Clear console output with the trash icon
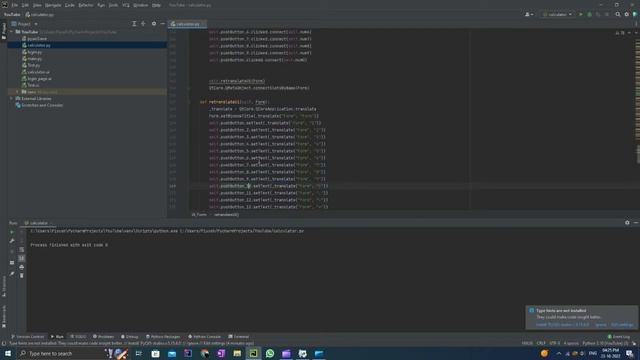Screen dimensions: 640x360 coord(22,276)
